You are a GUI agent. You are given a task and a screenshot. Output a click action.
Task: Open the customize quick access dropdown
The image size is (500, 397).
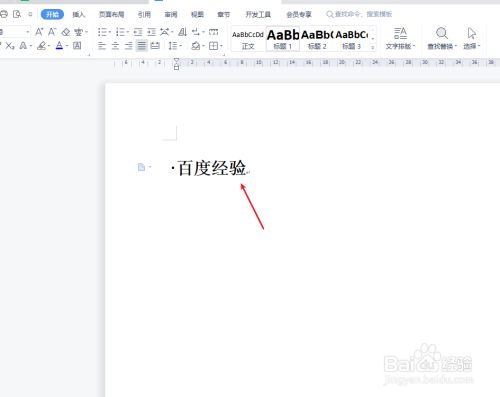30,14
